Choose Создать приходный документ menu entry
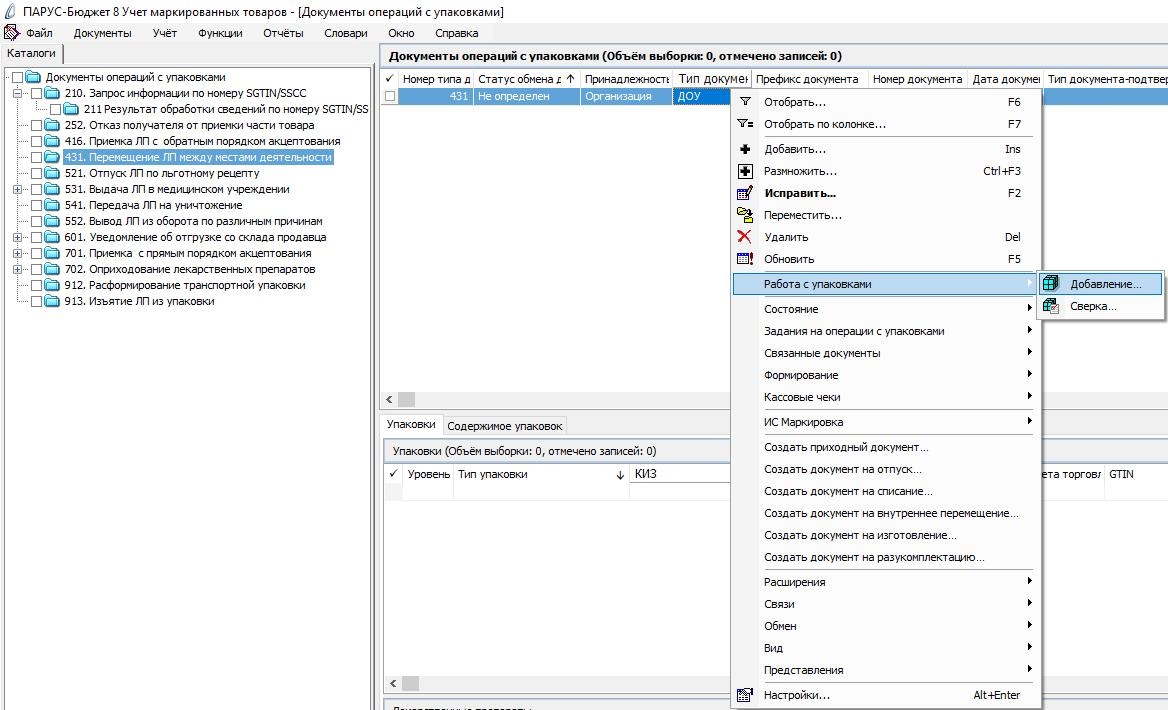 pos(846,447)
